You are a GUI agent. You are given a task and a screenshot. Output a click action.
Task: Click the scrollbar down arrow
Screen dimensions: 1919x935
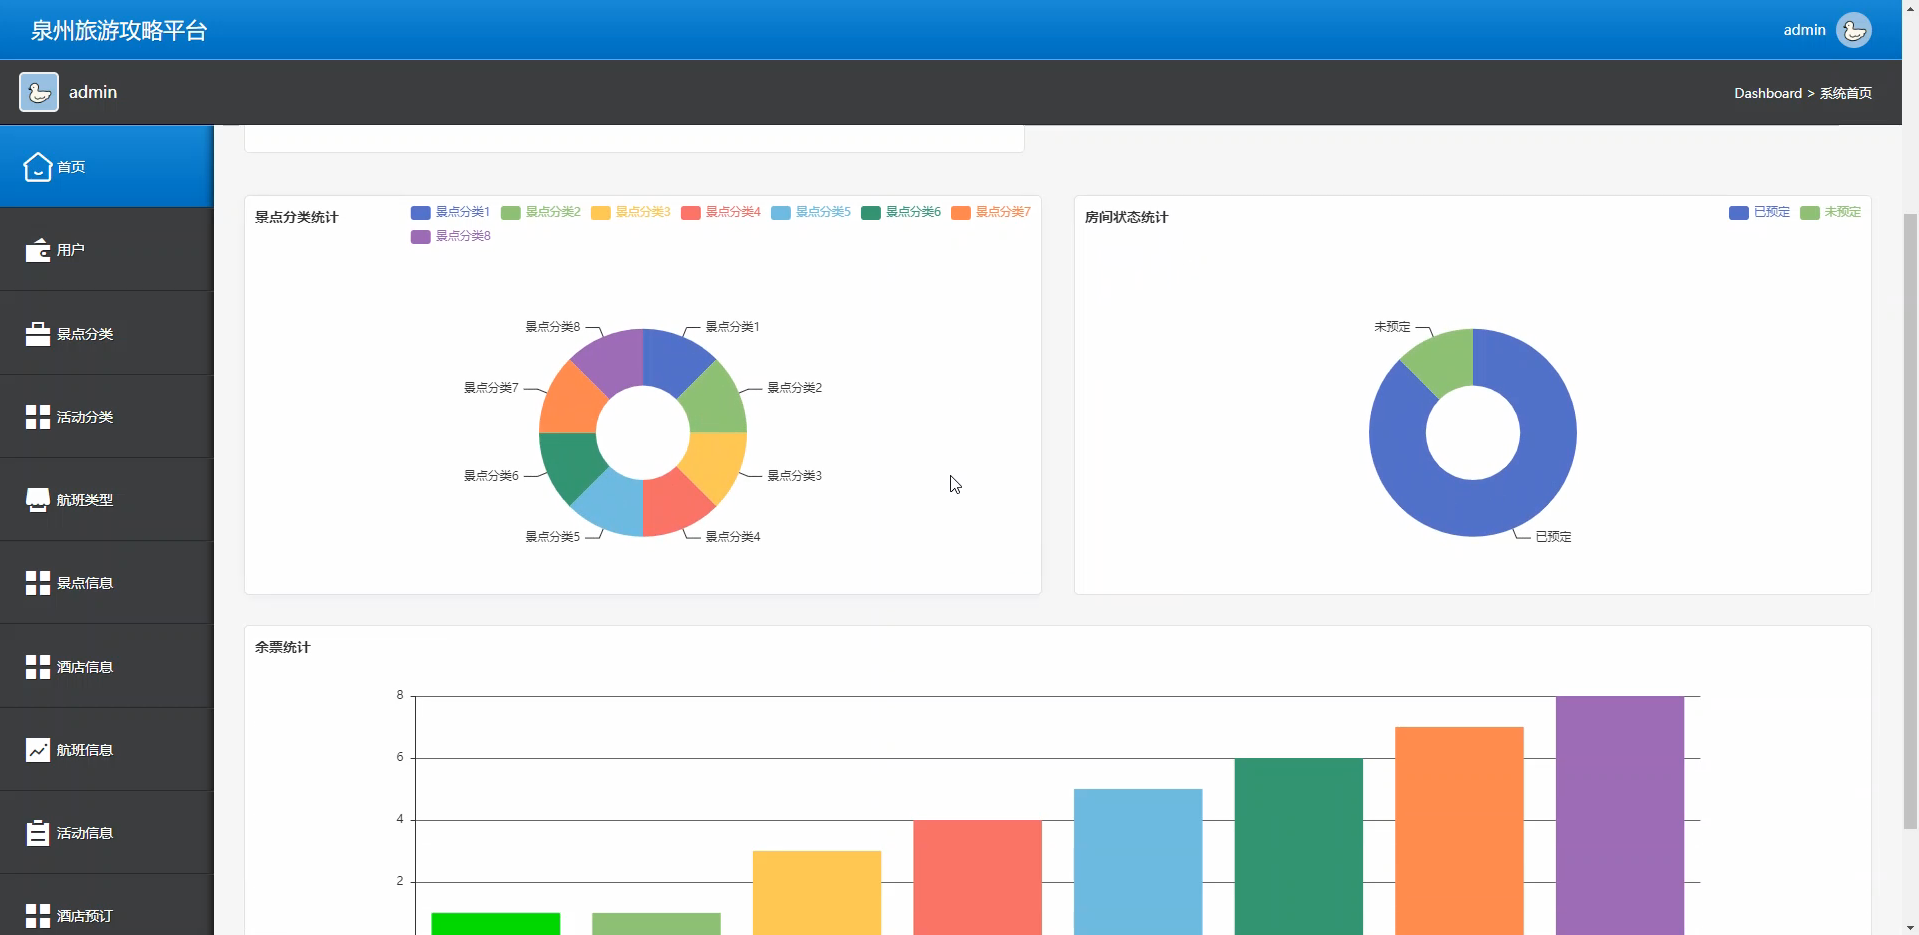tap(1910, 926)
